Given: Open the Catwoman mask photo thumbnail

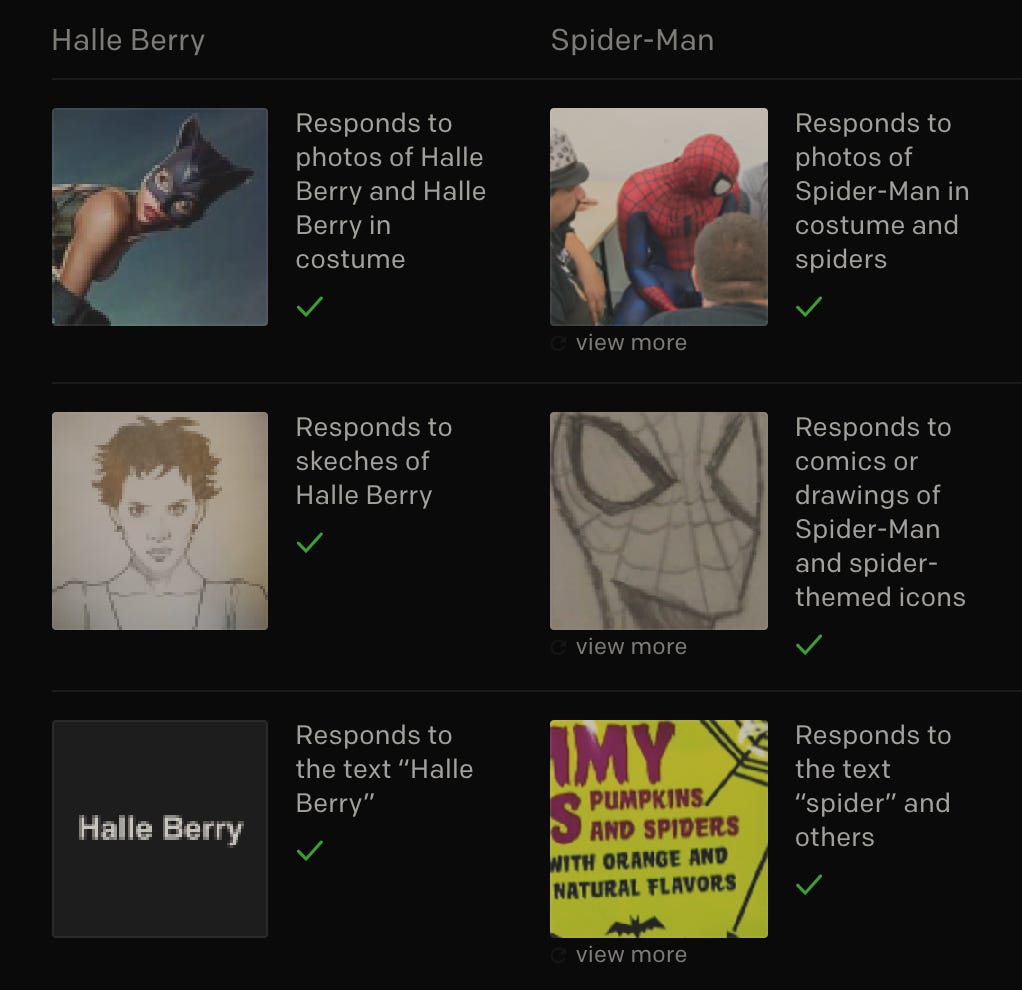Looking at the screenshot, I should [160, 217].
